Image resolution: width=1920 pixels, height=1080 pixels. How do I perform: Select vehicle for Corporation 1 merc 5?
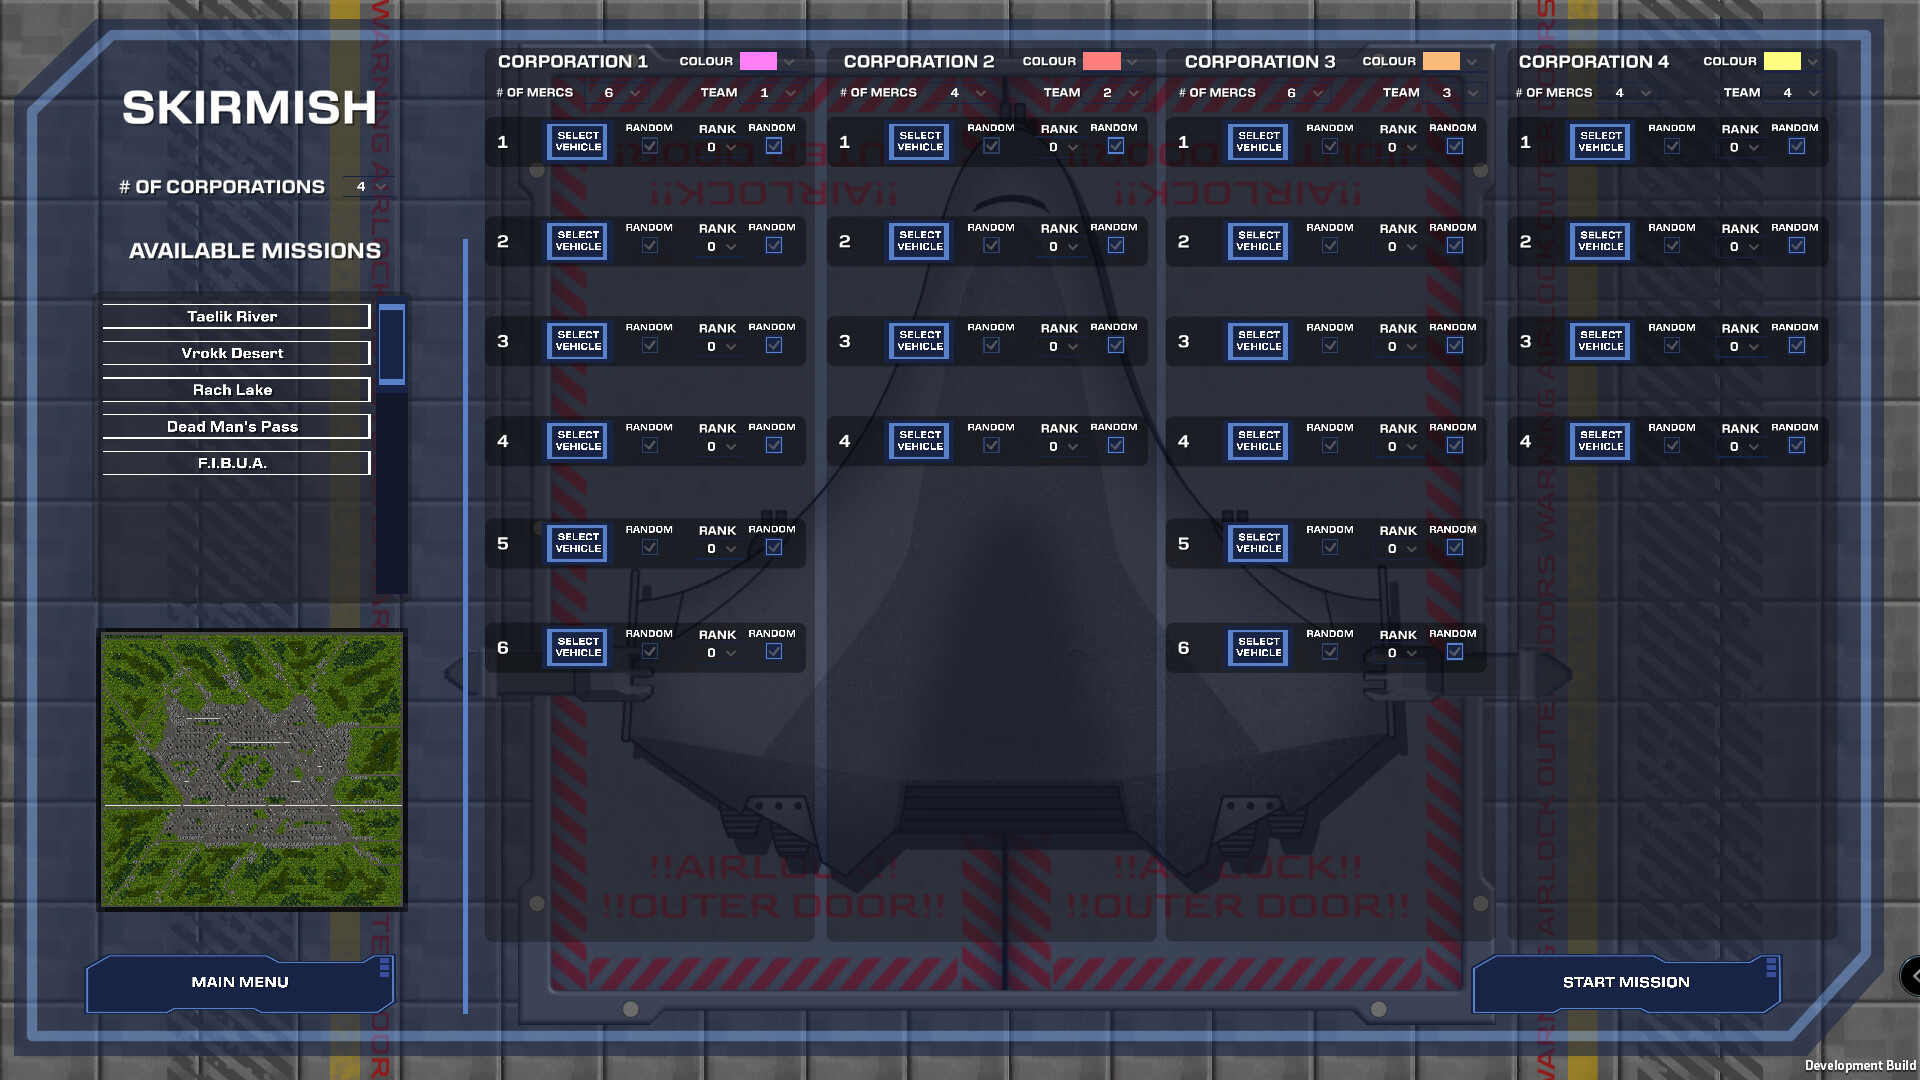click(576, 543)
